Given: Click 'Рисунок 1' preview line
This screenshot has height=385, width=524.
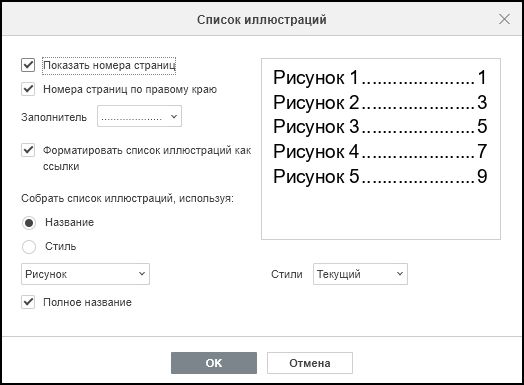Looking at the screenshot, I should [x=380, y=78].
